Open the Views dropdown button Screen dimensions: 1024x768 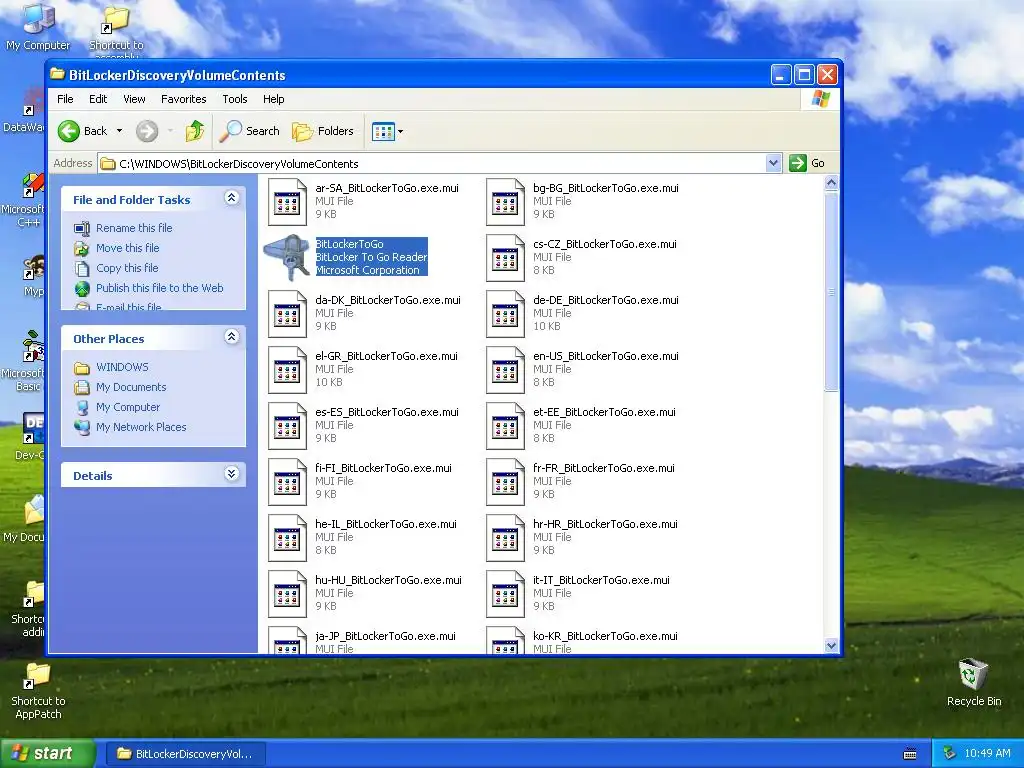pos(387,131)
